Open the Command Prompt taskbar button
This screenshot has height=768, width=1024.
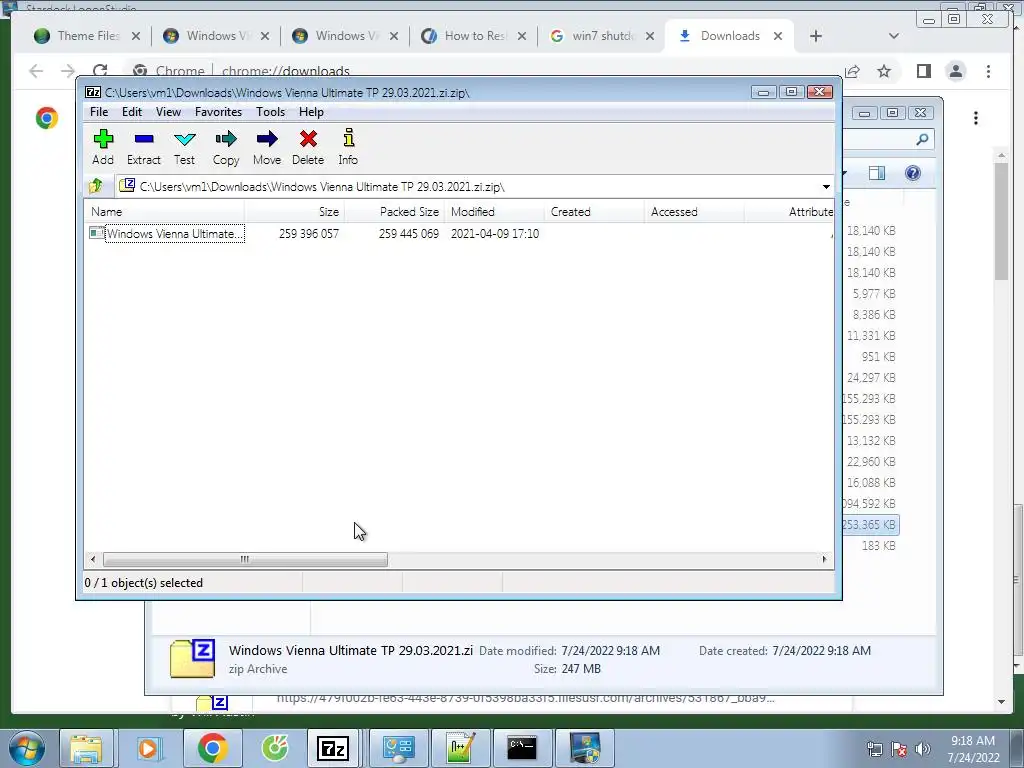pos(522,748)
